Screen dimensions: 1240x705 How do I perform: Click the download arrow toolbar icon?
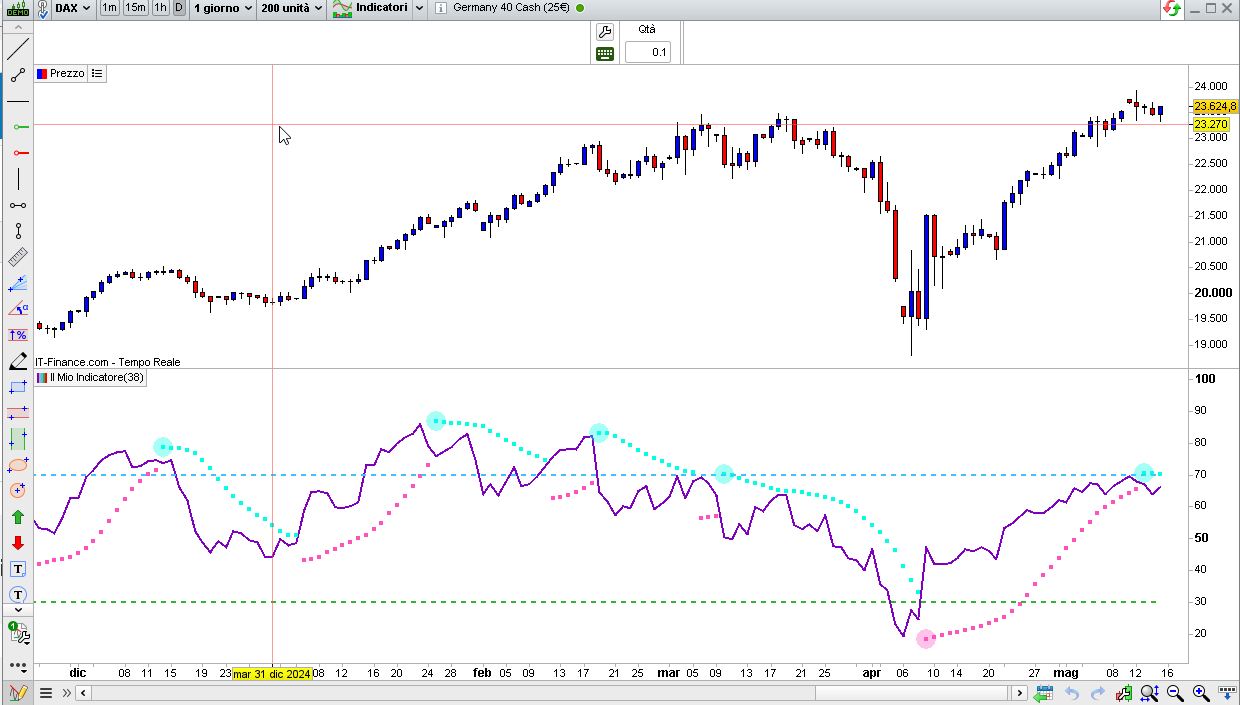[1227, 693]
